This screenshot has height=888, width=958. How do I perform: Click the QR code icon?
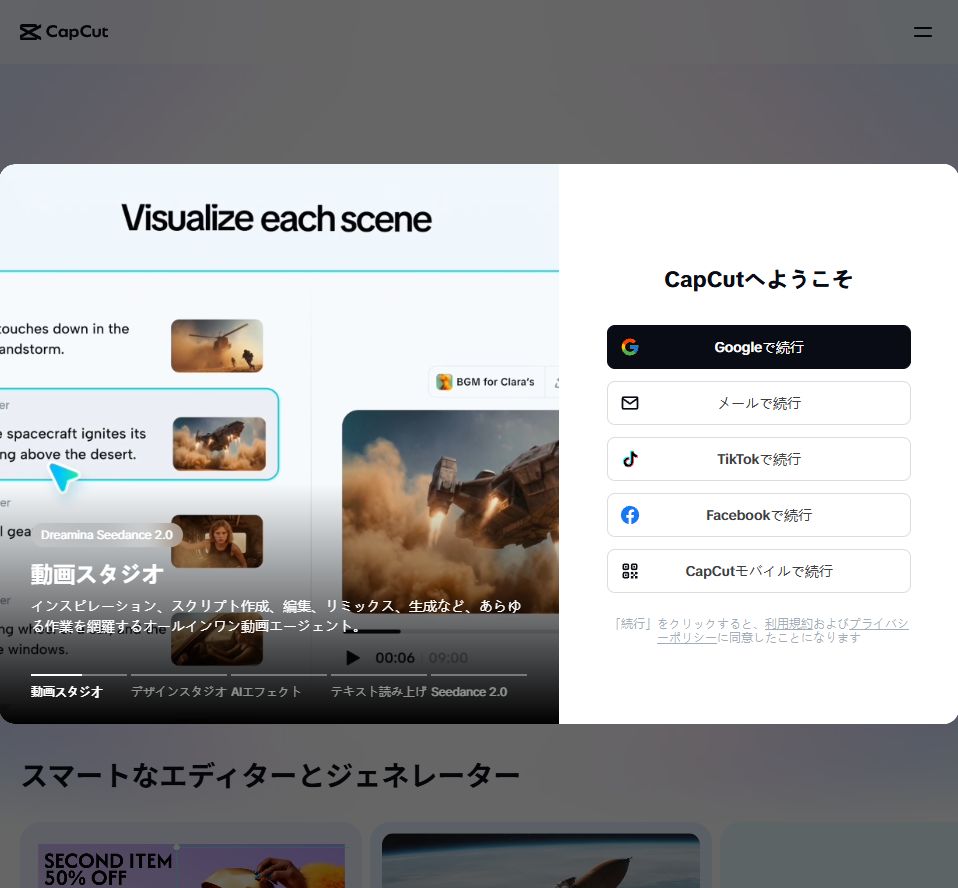click(630, 571)
